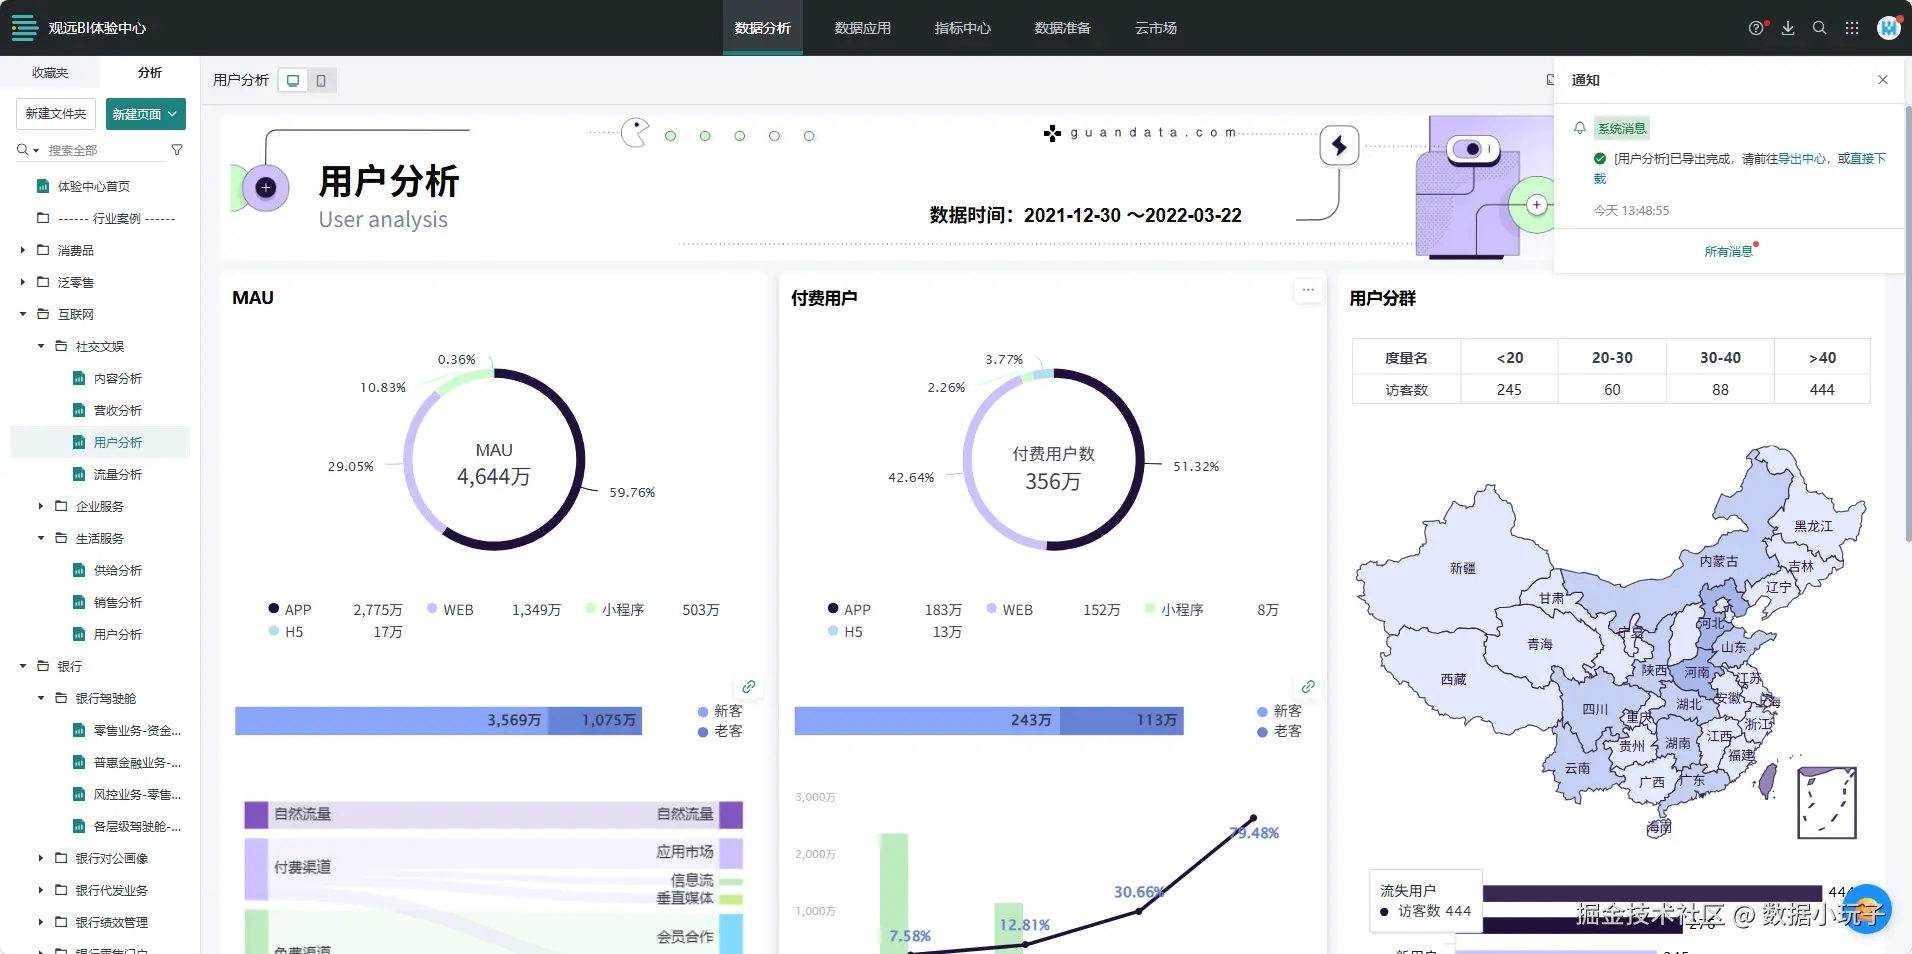This screenshot has width=1912, height=954.
Task: Open the search scope dropdown magnifier
Action: pyautogui.click(x=27, y=150)
